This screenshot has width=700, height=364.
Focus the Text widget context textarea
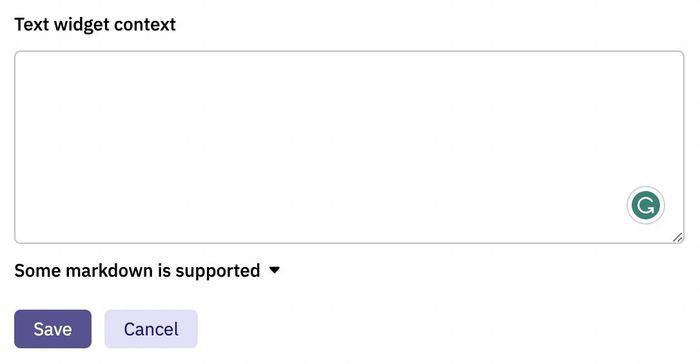point(349,147)
